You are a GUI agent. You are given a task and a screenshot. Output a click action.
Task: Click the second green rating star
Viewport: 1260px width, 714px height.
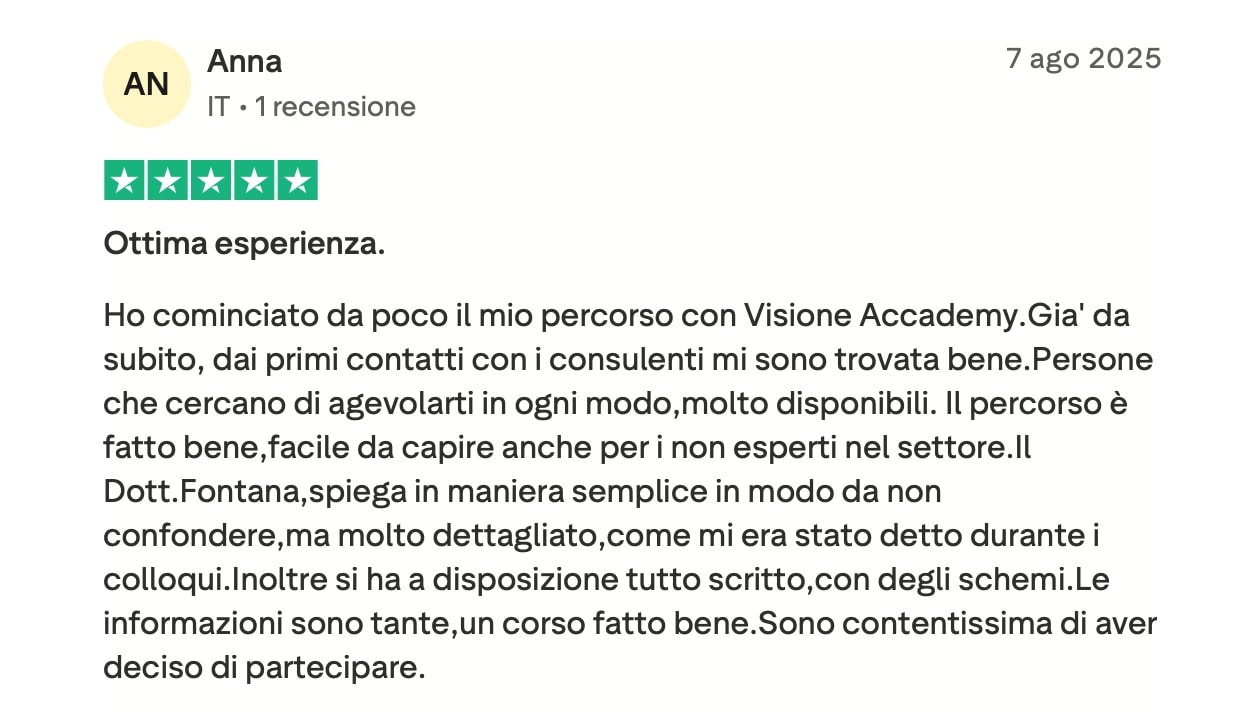[x=167, y=181]
